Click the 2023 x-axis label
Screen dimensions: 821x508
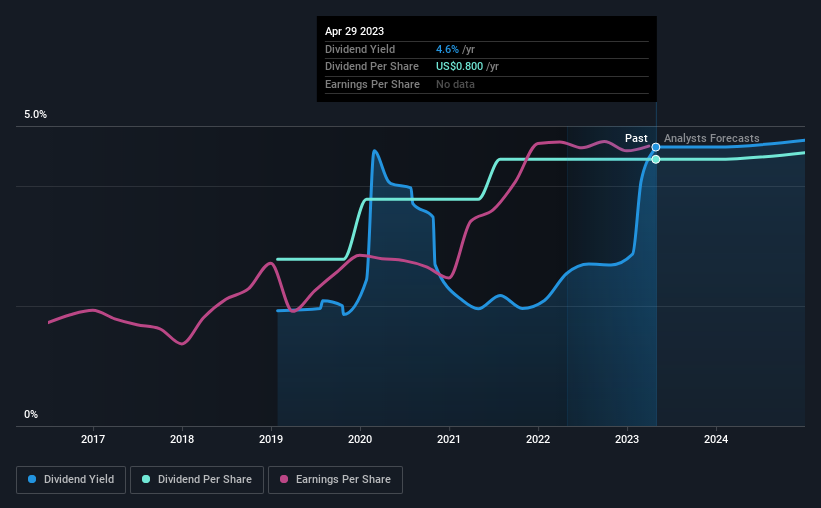[x=627, y=439]
